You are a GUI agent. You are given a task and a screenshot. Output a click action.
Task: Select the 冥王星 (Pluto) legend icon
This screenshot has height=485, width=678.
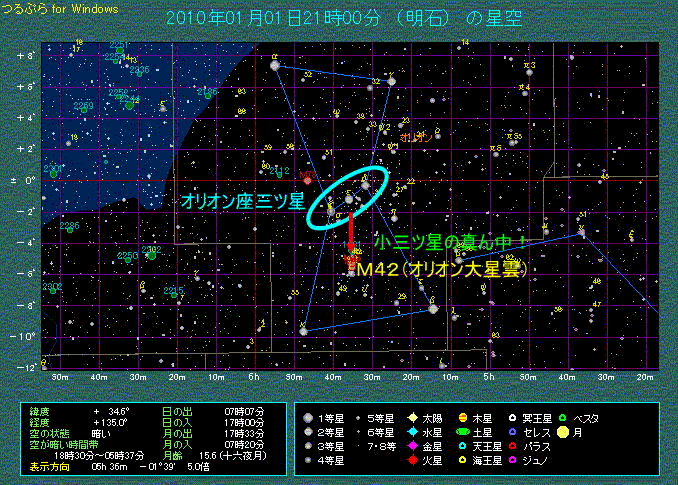point(514,417)
